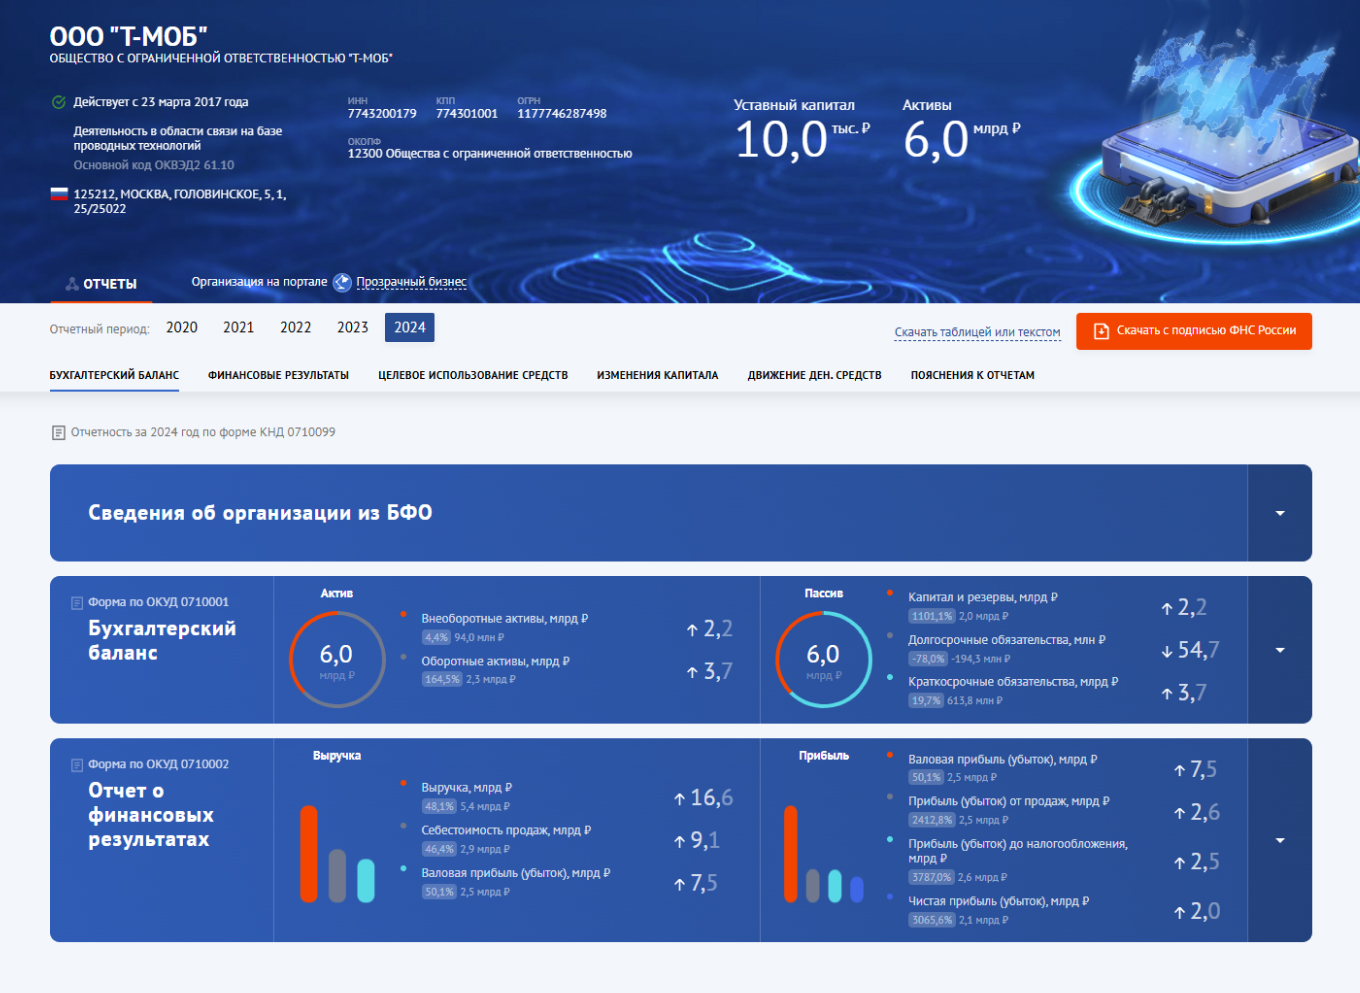Click the ООО "Т-МОБ" company title
Image resolution: width=1360 pixels, height=993 pixels.
tap(129, 37)
